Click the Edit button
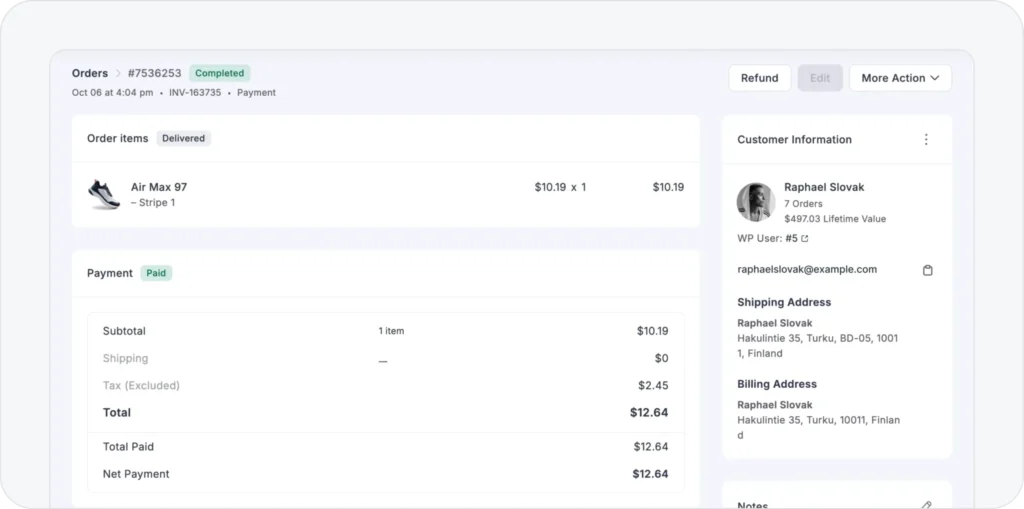This screenshot has width=1024, height=509. point(820,78)
